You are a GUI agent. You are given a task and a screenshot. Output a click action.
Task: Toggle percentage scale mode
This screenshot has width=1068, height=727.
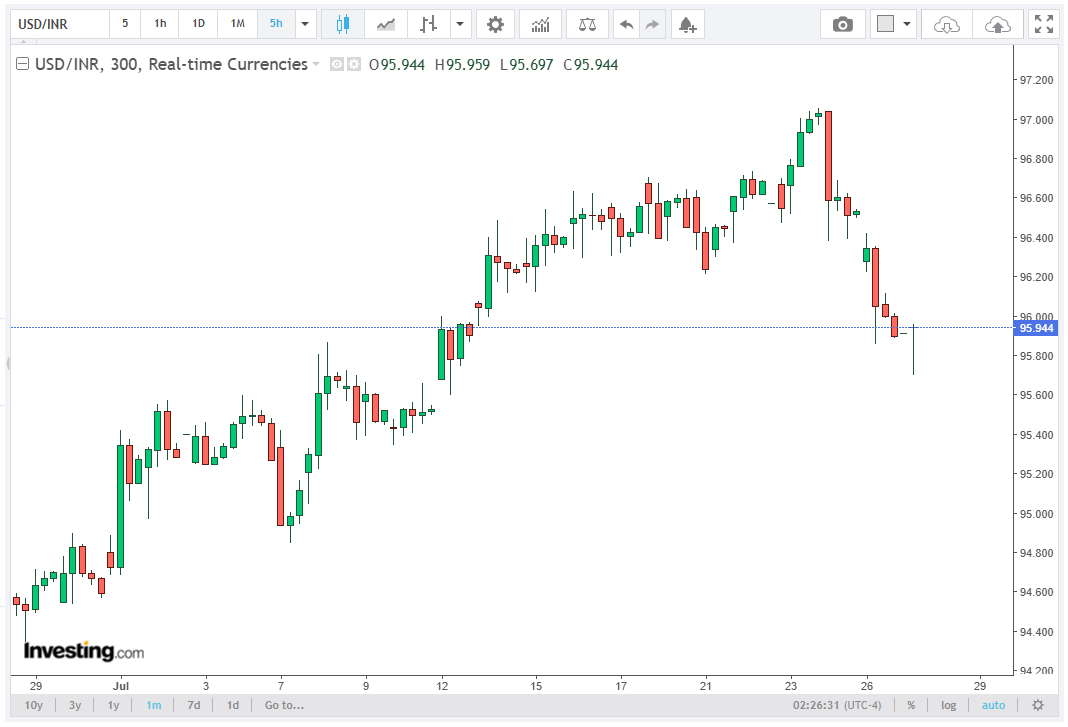pyautogui.click(x=911, y=705)
